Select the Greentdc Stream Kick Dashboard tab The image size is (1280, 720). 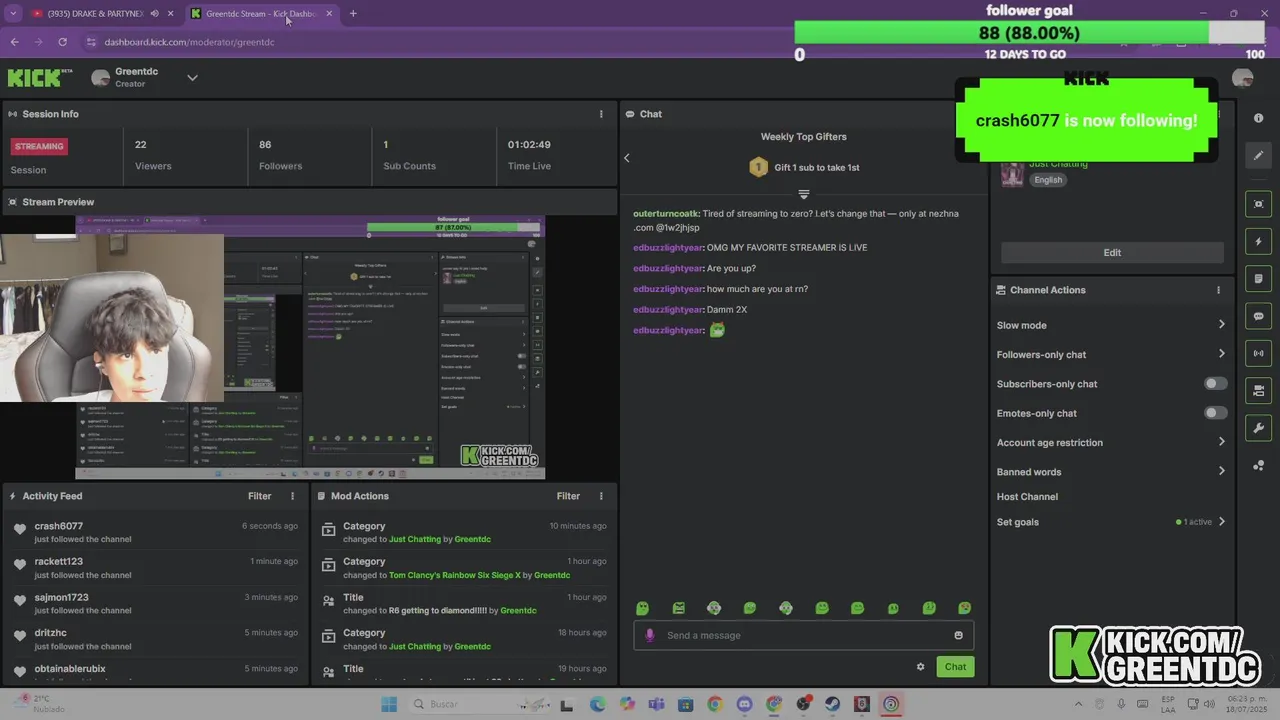(262, 14)
